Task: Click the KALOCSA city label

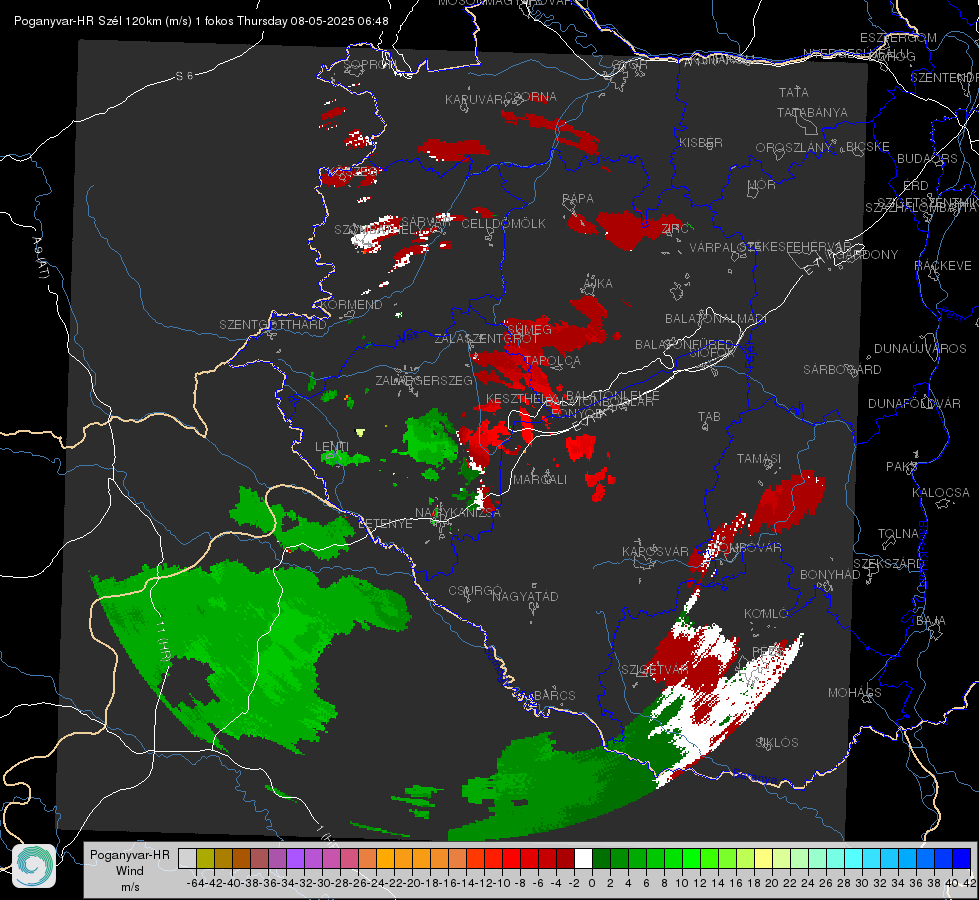Action: (941, 493)
